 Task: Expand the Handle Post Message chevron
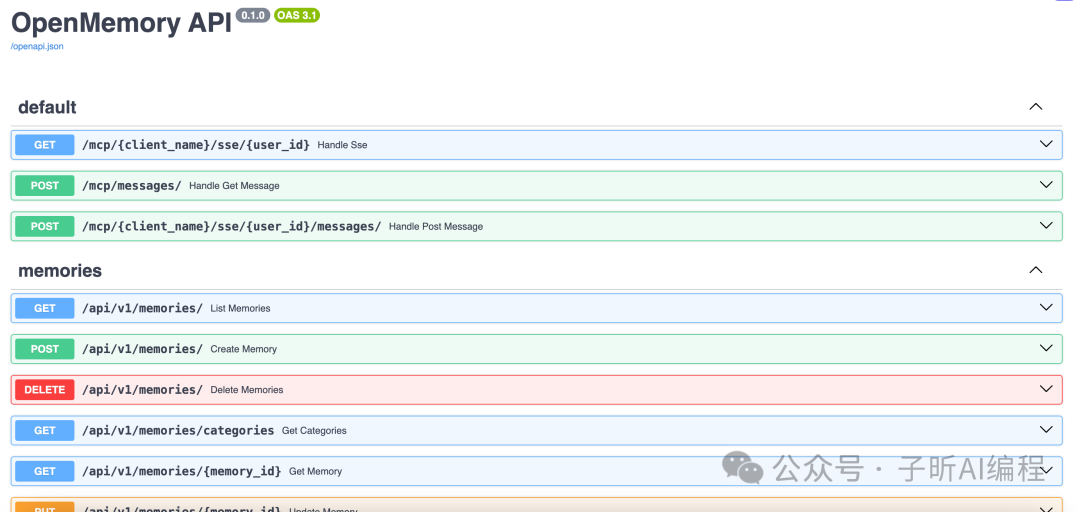[x=1046, y=225]
